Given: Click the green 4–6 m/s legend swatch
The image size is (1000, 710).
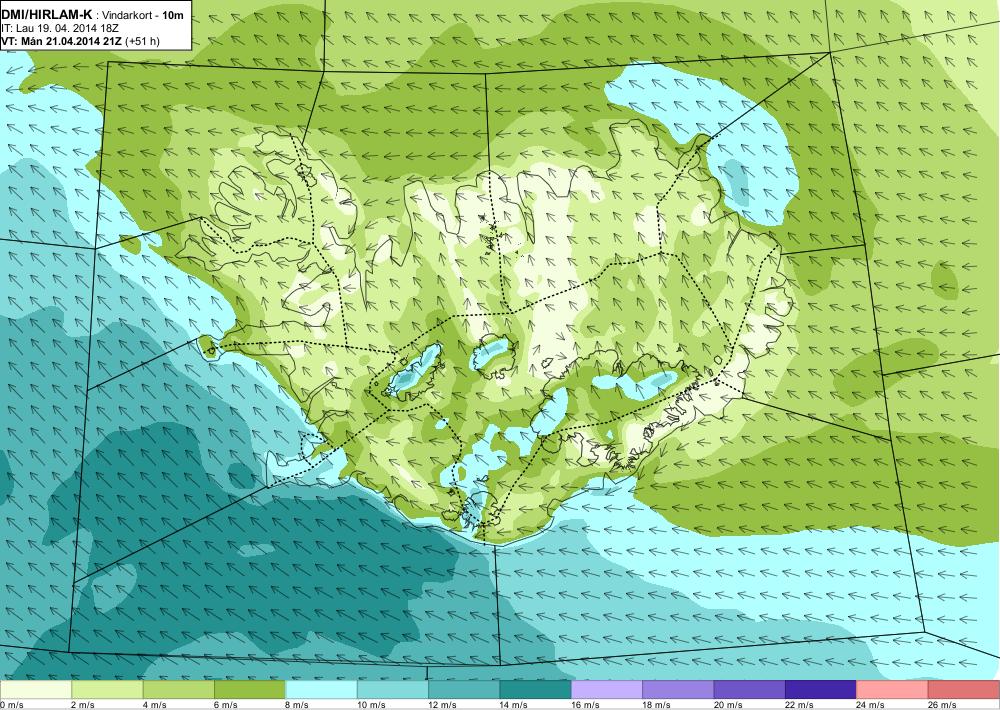Looking at the screenshot, I should pyautogui.click(x=179, y=690).
